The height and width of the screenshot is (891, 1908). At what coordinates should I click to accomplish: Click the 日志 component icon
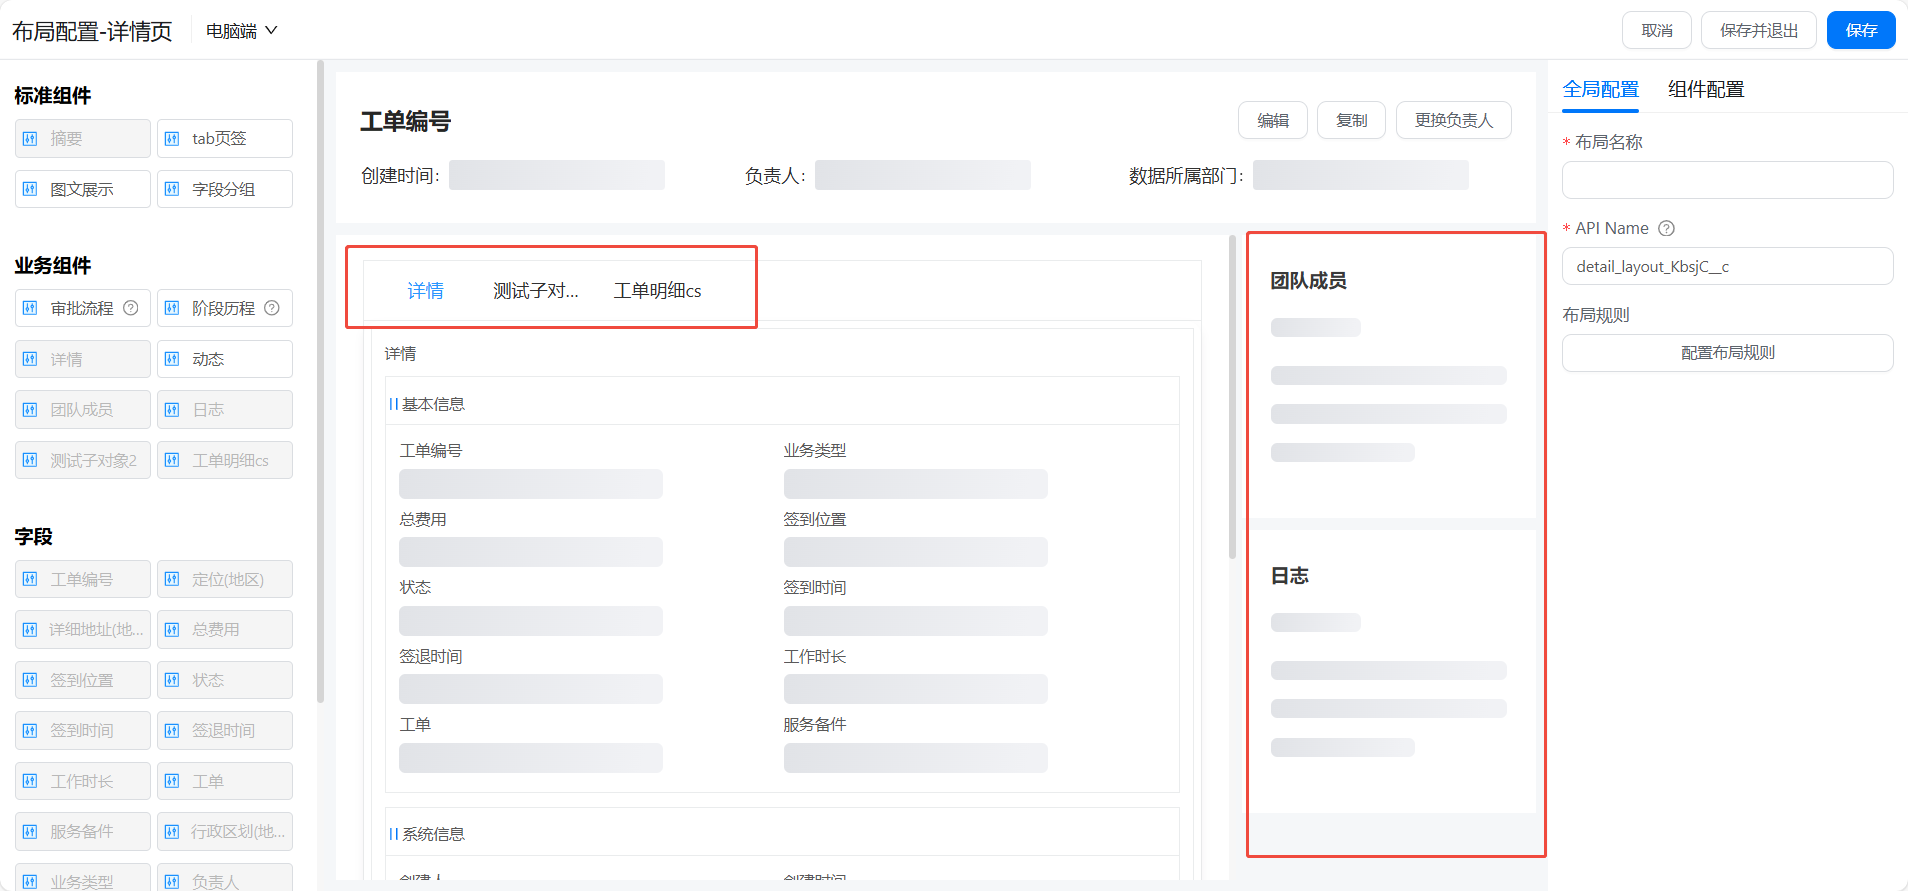(x=172, y=410)
